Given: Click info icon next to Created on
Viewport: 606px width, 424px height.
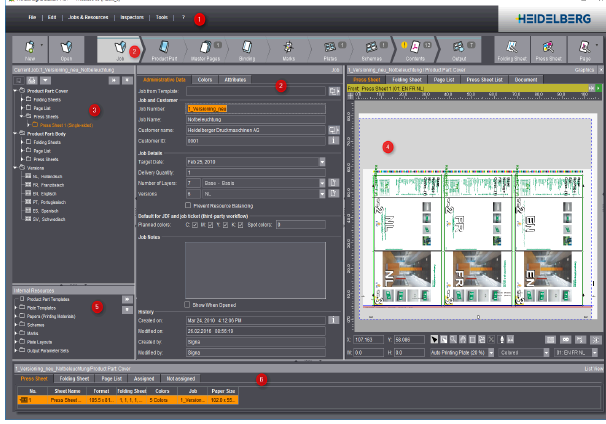Looking at the screenshot, I should pyautogui.click(x=334, y=320).
